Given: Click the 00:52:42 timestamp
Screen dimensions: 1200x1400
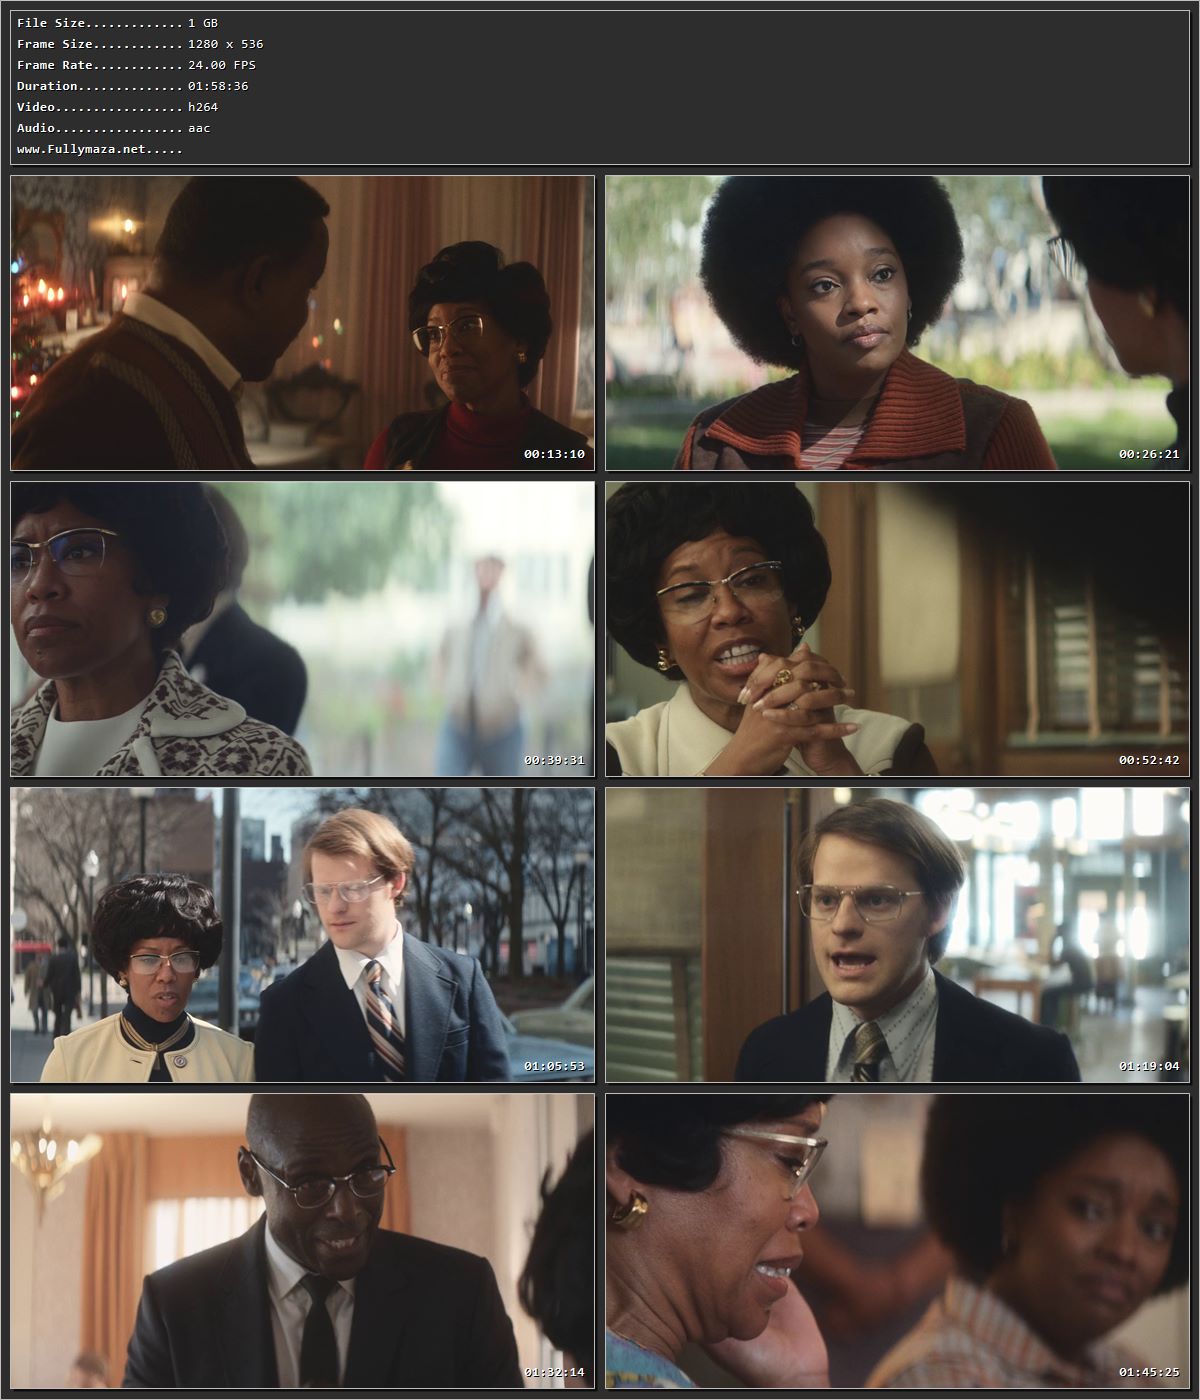Looking at the screenshot, I should click(1149, 760).
